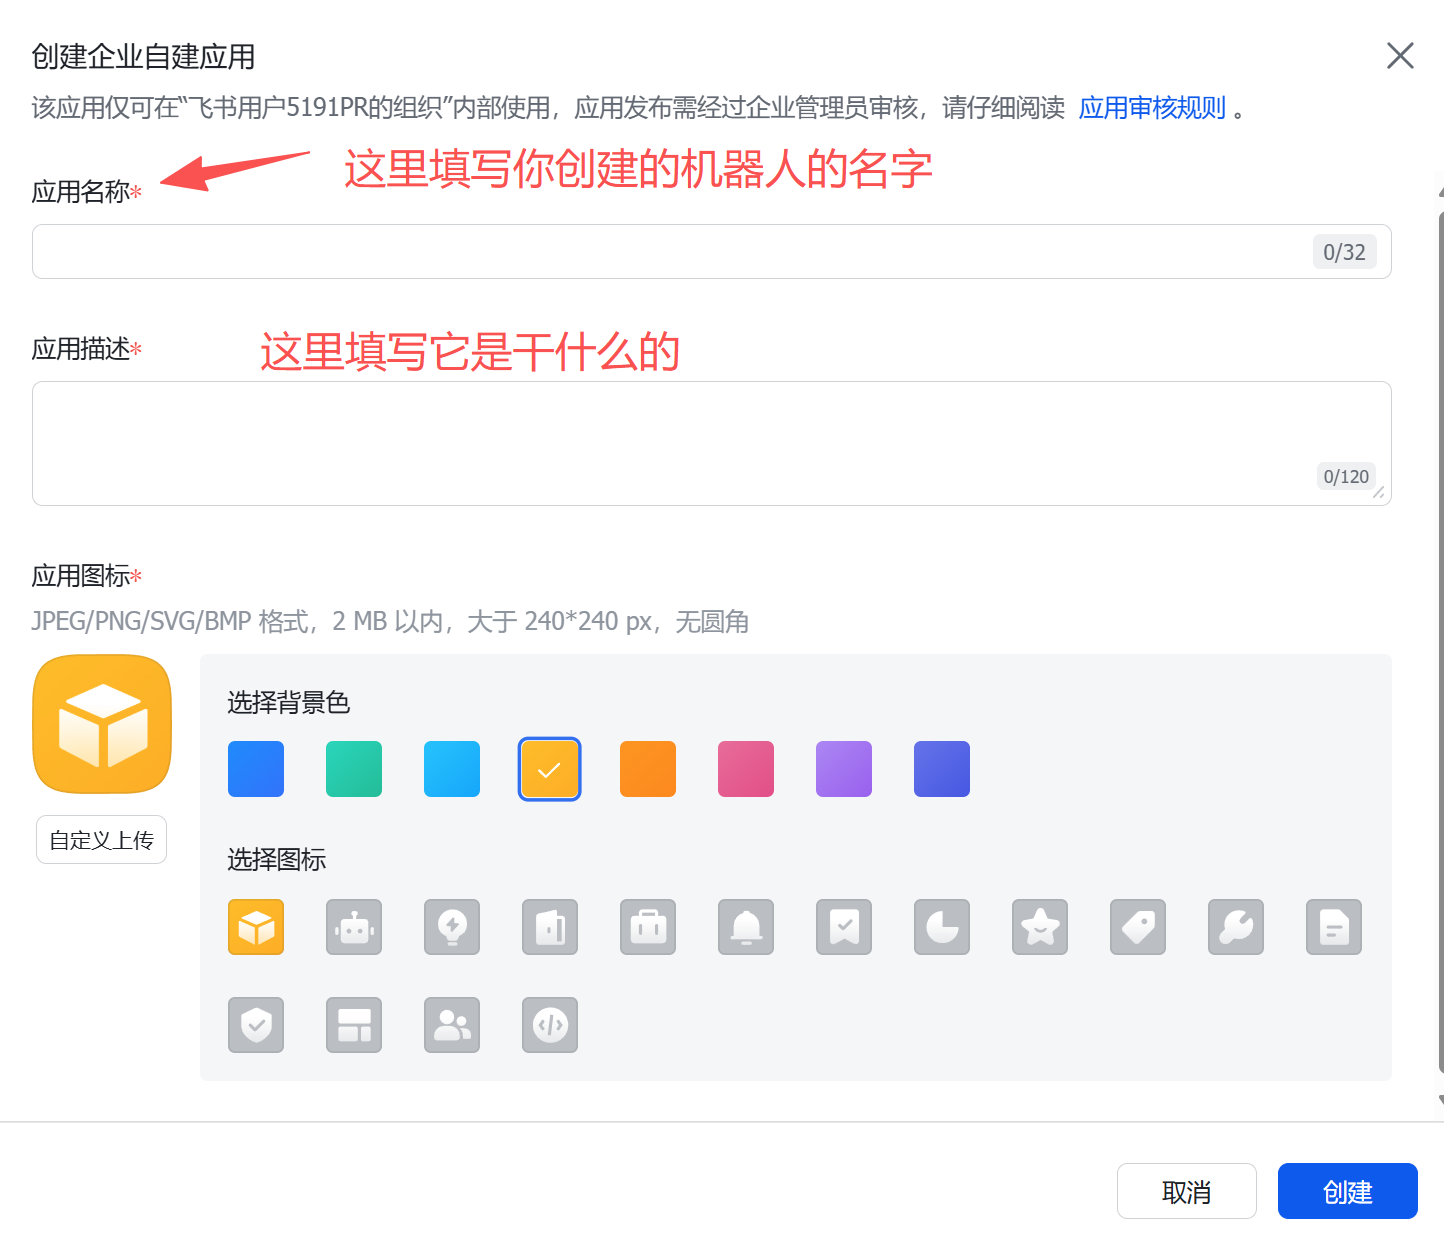Screen dimensions: 1444x1255
Task: Choose the people group icon
Action: pyautogui.click(x=451, y=1025)
